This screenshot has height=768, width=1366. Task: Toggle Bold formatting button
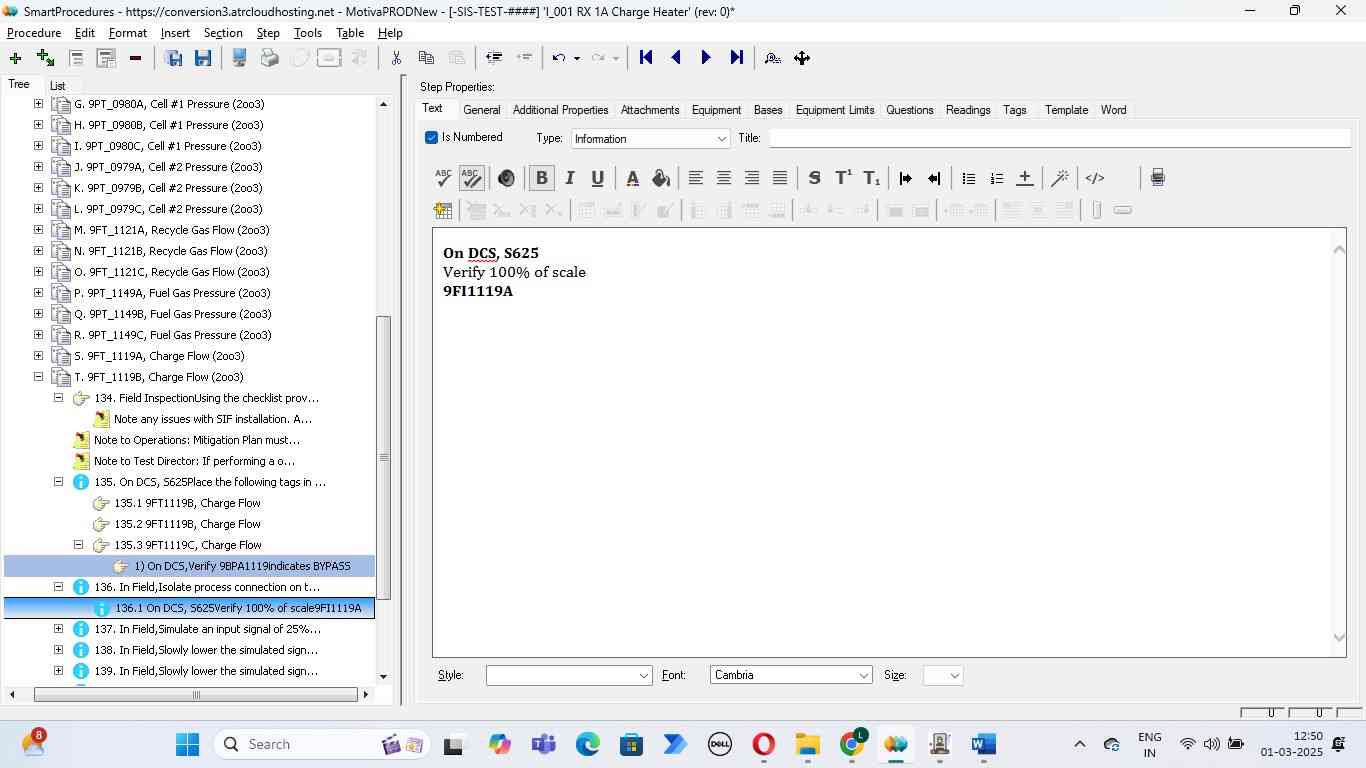click(541, 178)
